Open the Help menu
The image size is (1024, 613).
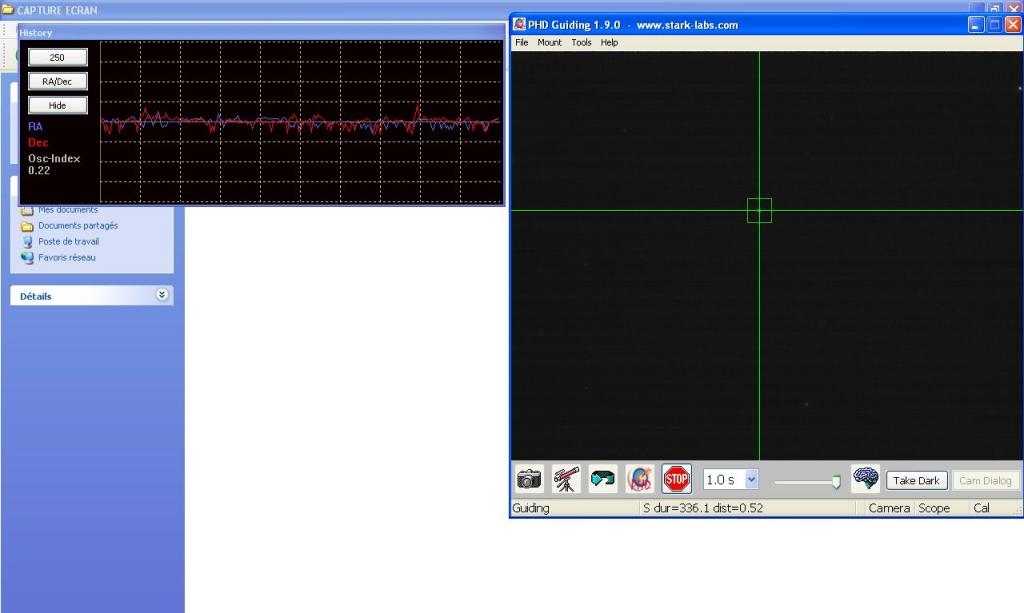click(609, 42)
